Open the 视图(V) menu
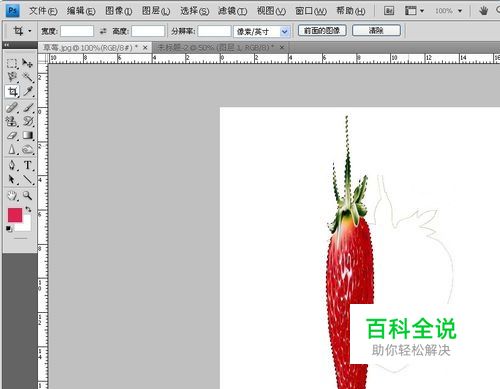 click(x=271, y=11)
